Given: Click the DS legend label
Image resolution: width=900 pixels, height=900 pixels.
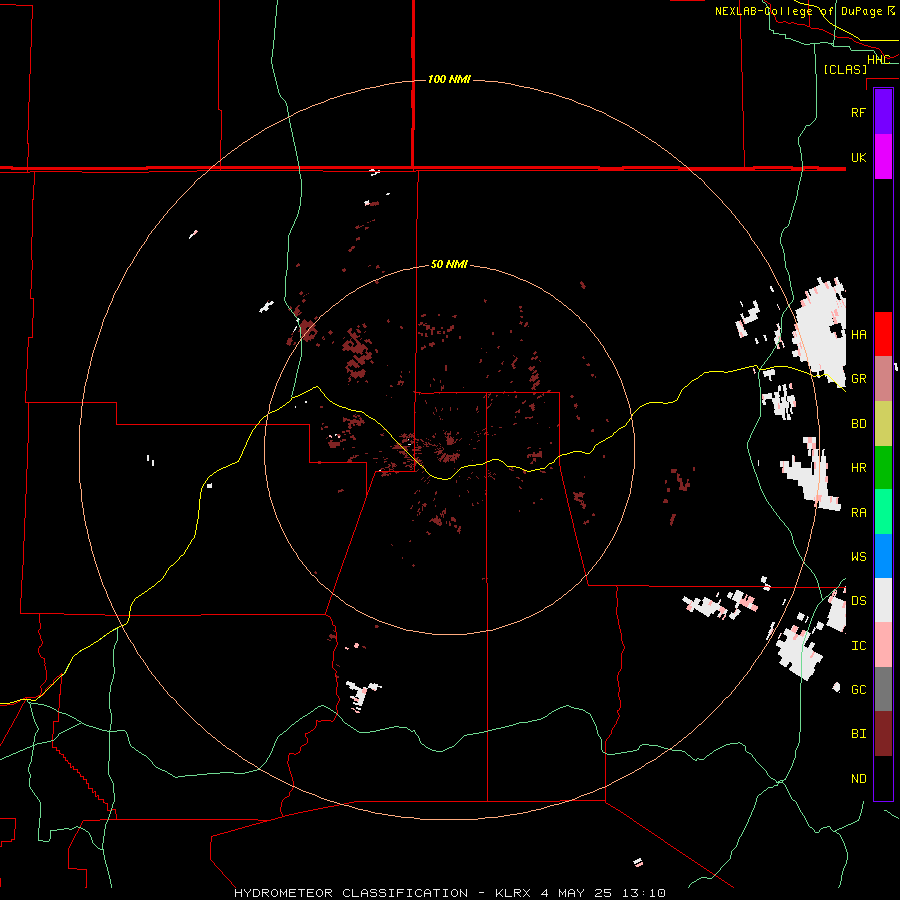Looking at the screenshot, I should [858, 601].
